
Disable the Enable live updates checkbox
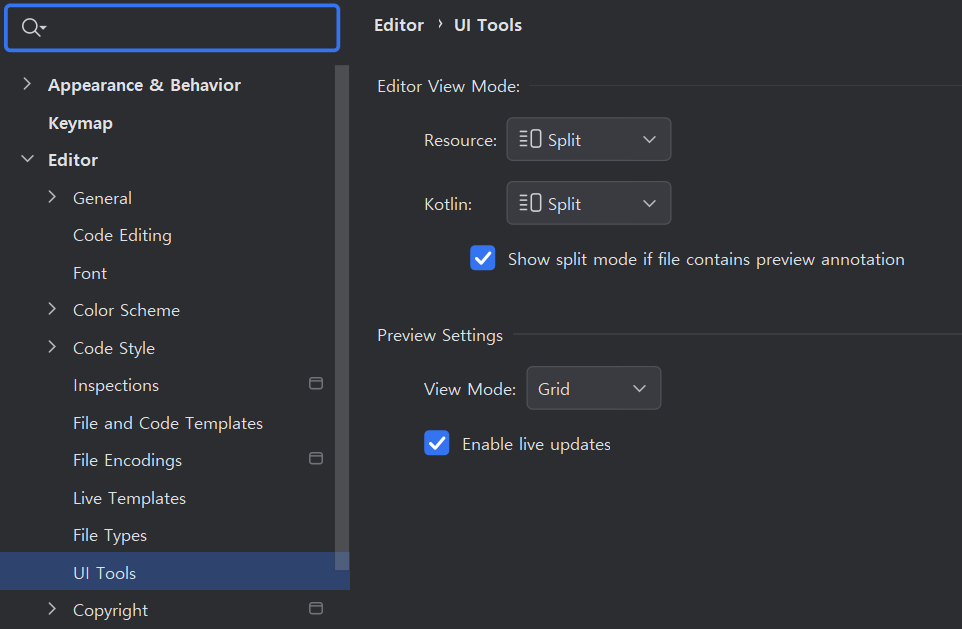(437, 443)
